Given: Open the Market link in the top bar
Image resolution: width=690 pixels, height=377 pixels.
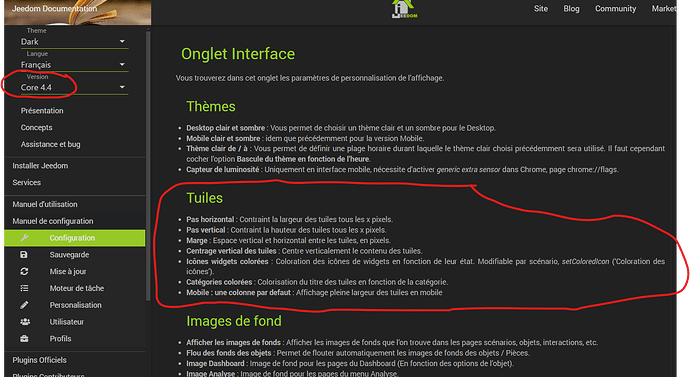Looking at the screenshot, I should [664, 9].
